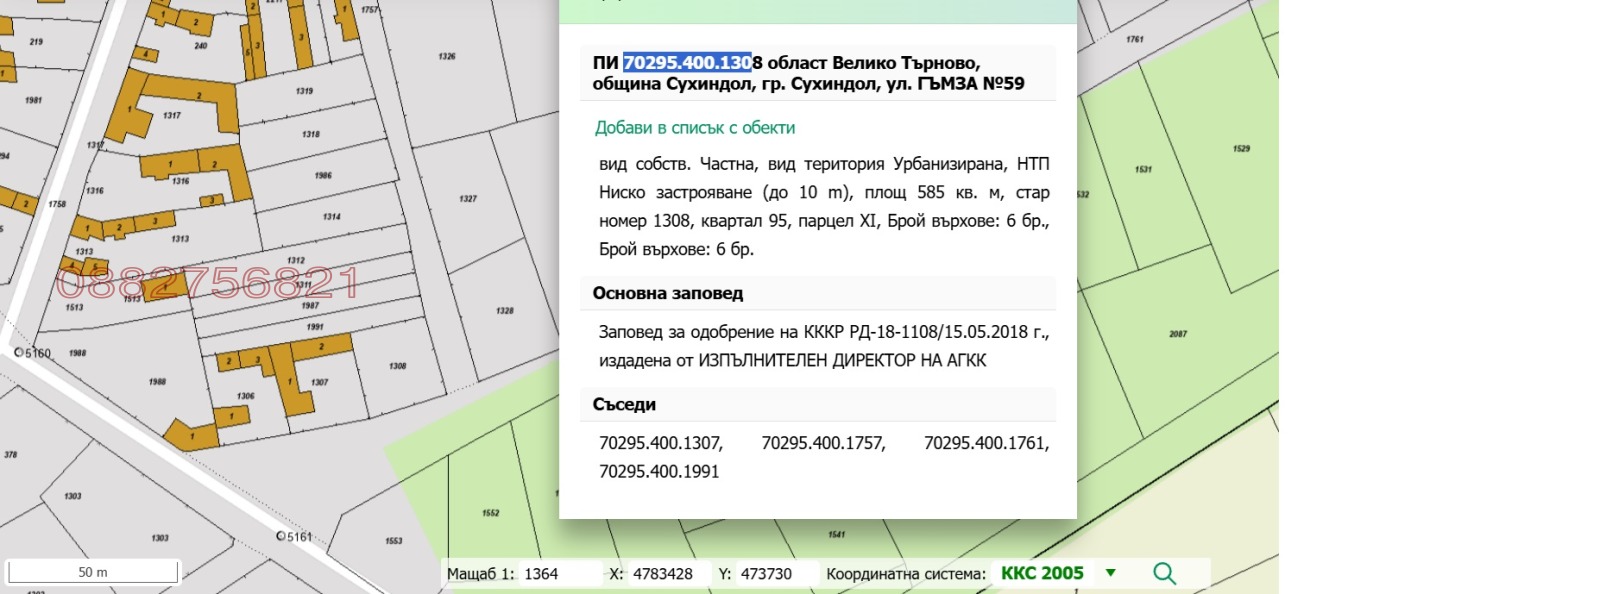Select parcel 1314 on the map
Viewport: 1600px width, 594px height.
click(331, 217)
